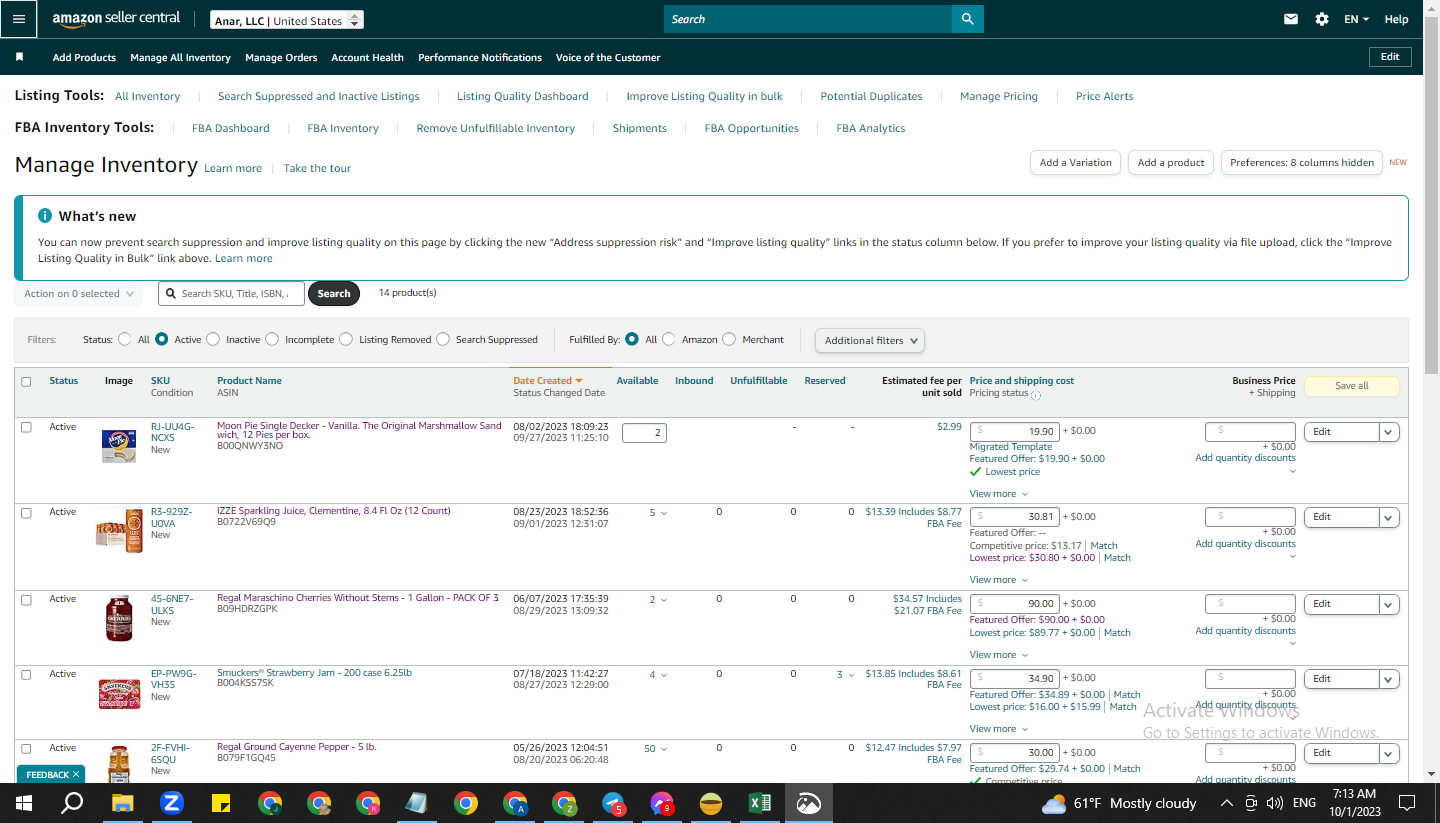Click the Manage Pricing link

999,96
